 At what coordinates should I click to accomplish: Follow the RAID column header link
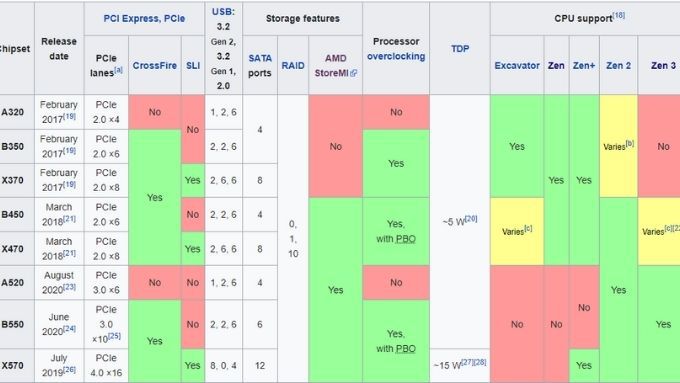(293, 65)
